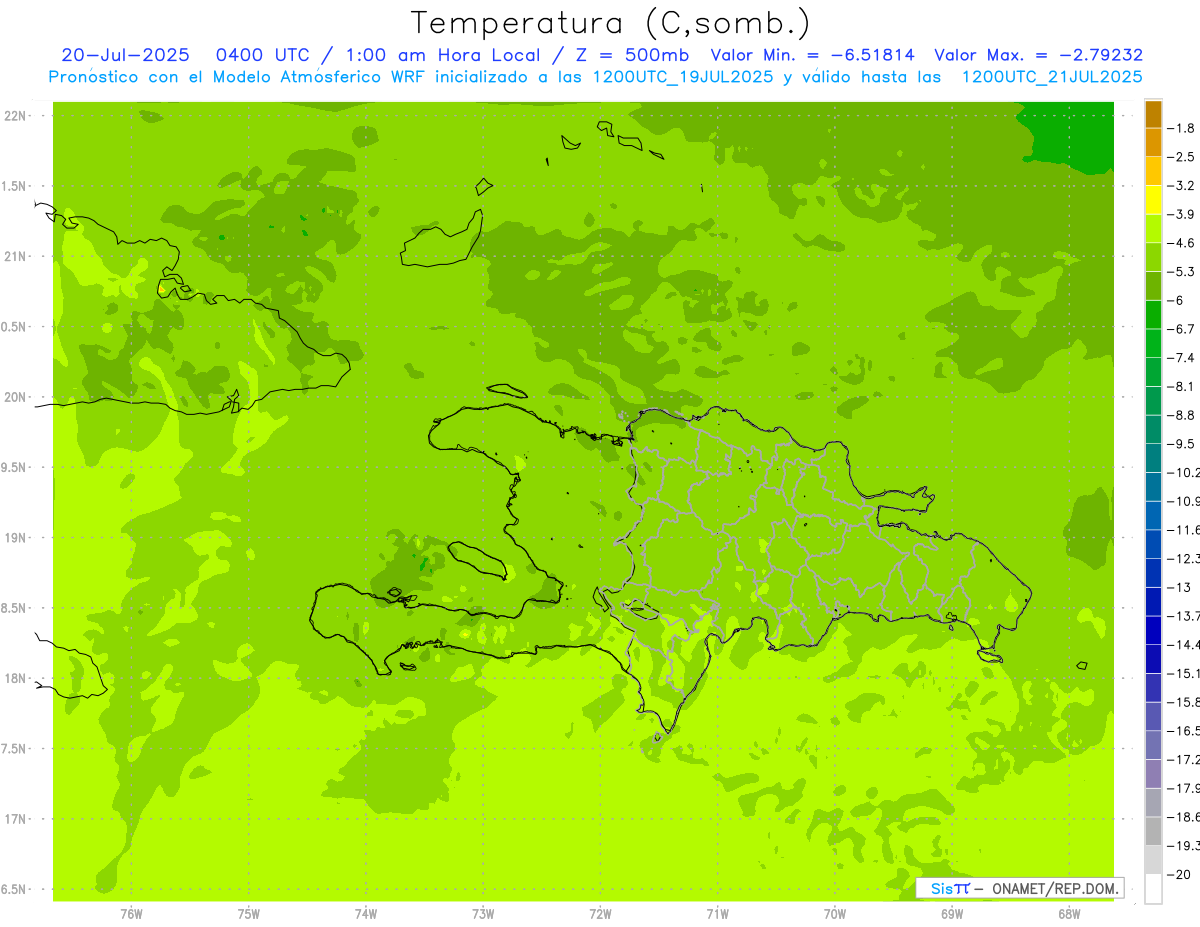The height and width of the screenshot is (927, 1200).
Task: Click the 70W longitude label
Action: (834, 913)
